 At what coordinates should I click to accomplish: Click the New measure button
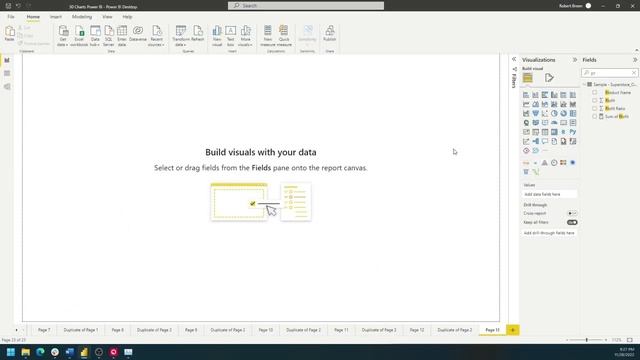point(268,36)
